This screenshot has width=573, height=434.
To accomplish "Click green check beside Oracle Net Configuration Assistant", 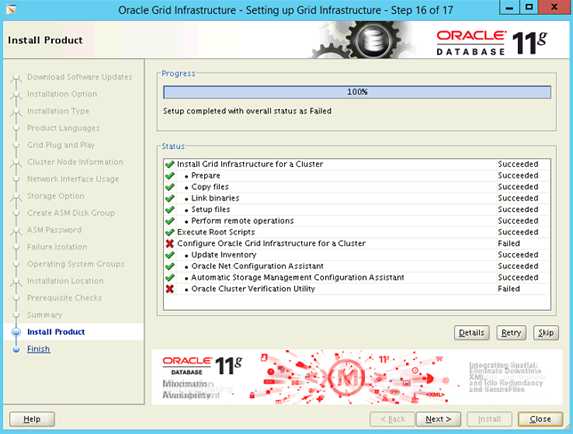I will pyautogui.click(x=170, y=266).
